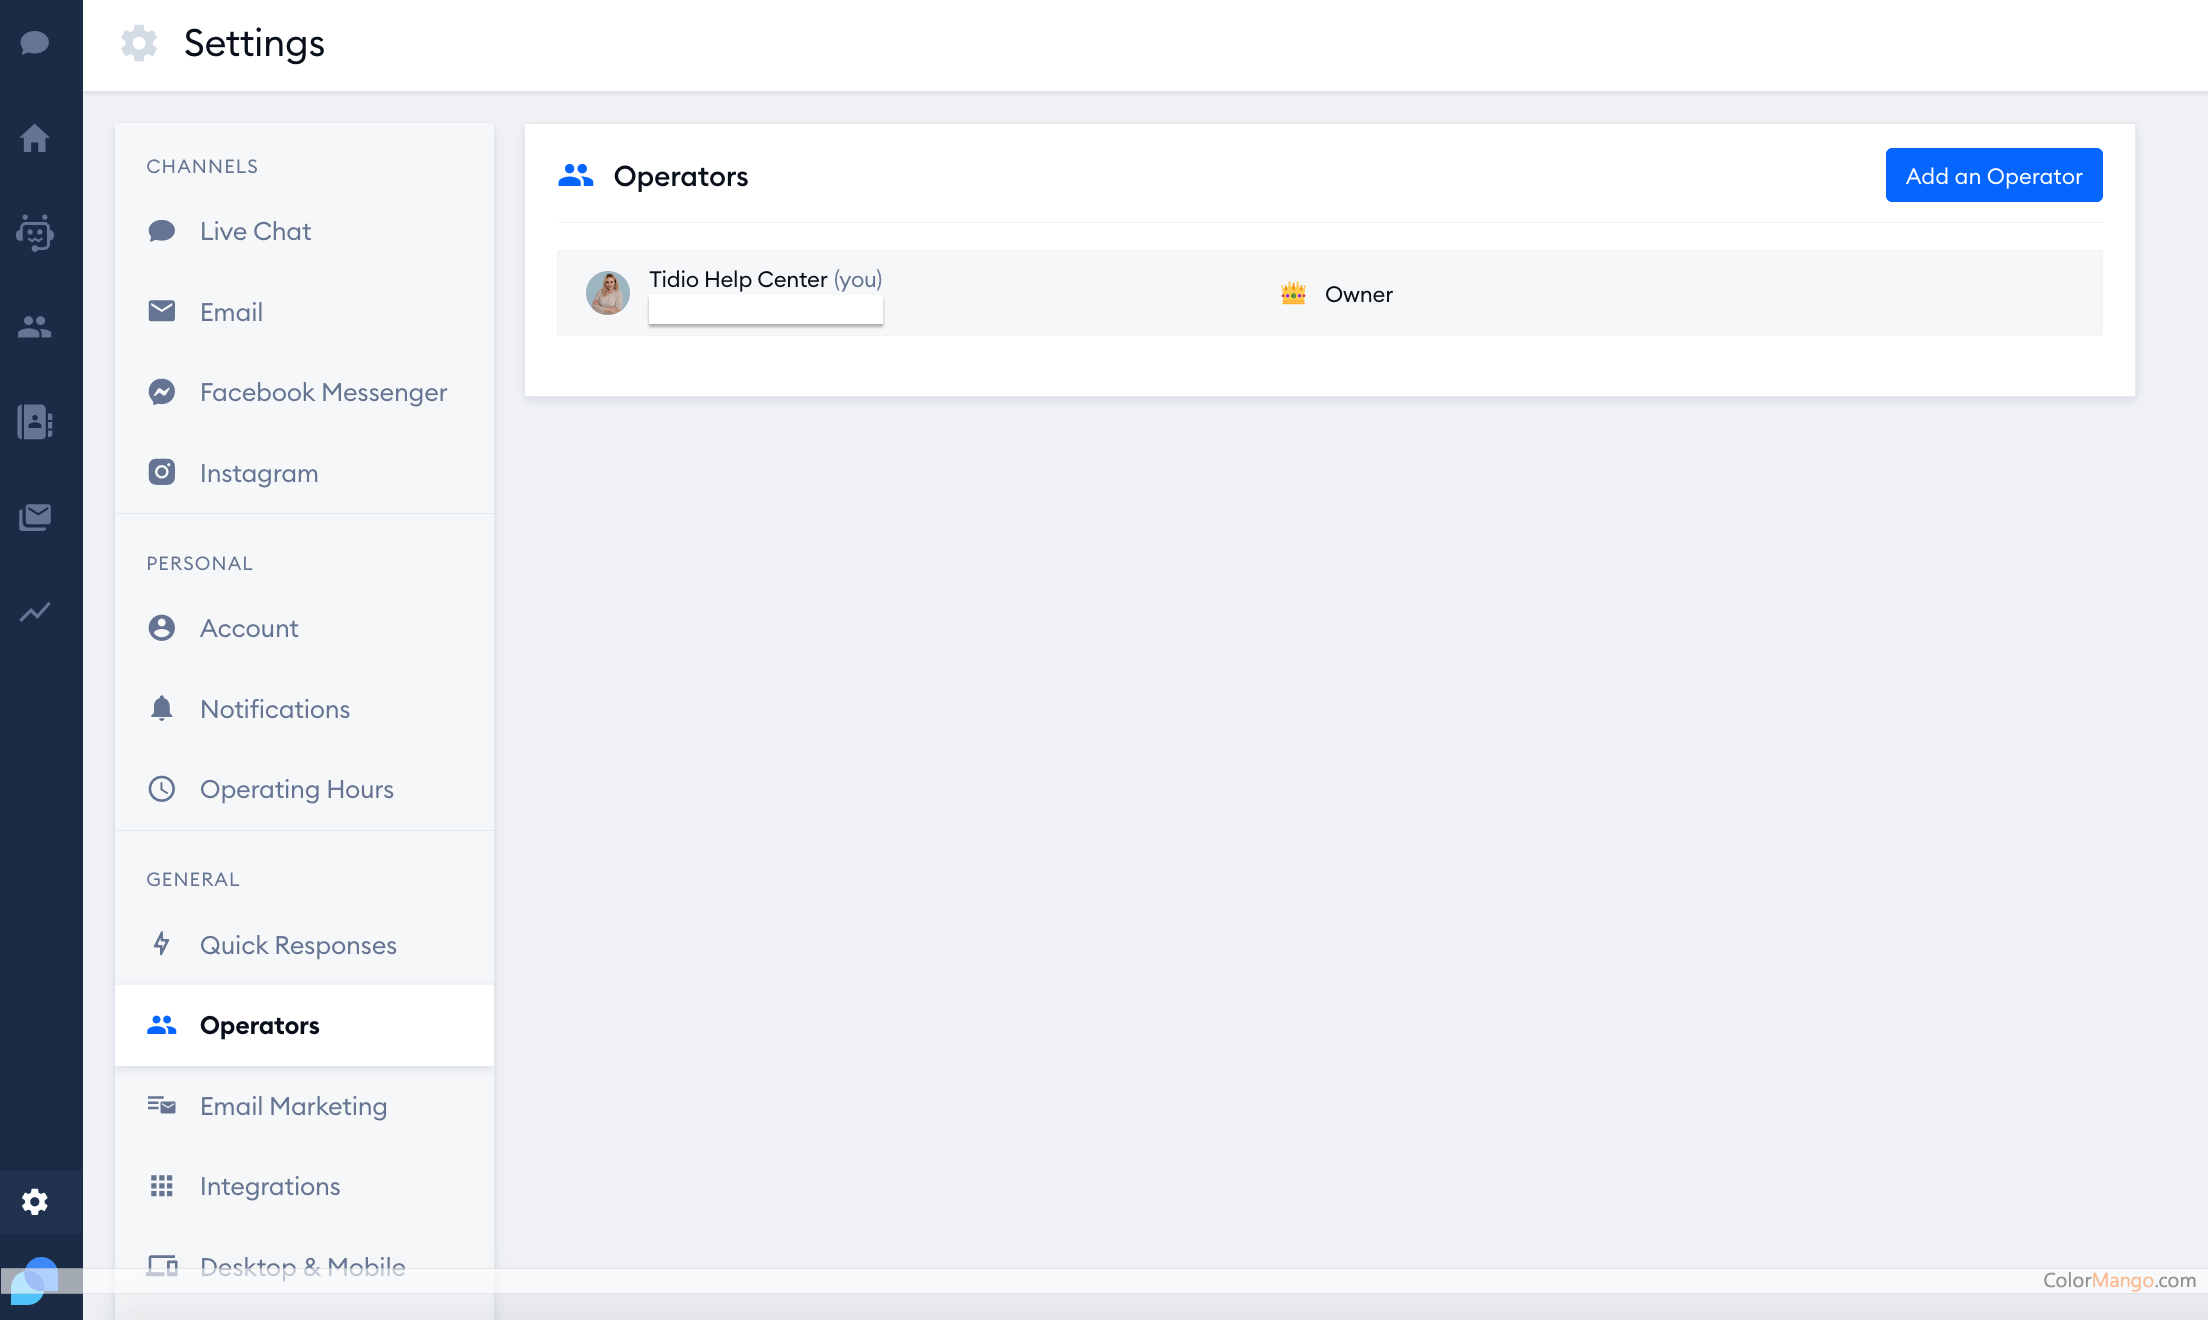Open Notifications settings
Image resolution: width=2208 pixels, height=1320 pixels.
(x=275, y=709)
